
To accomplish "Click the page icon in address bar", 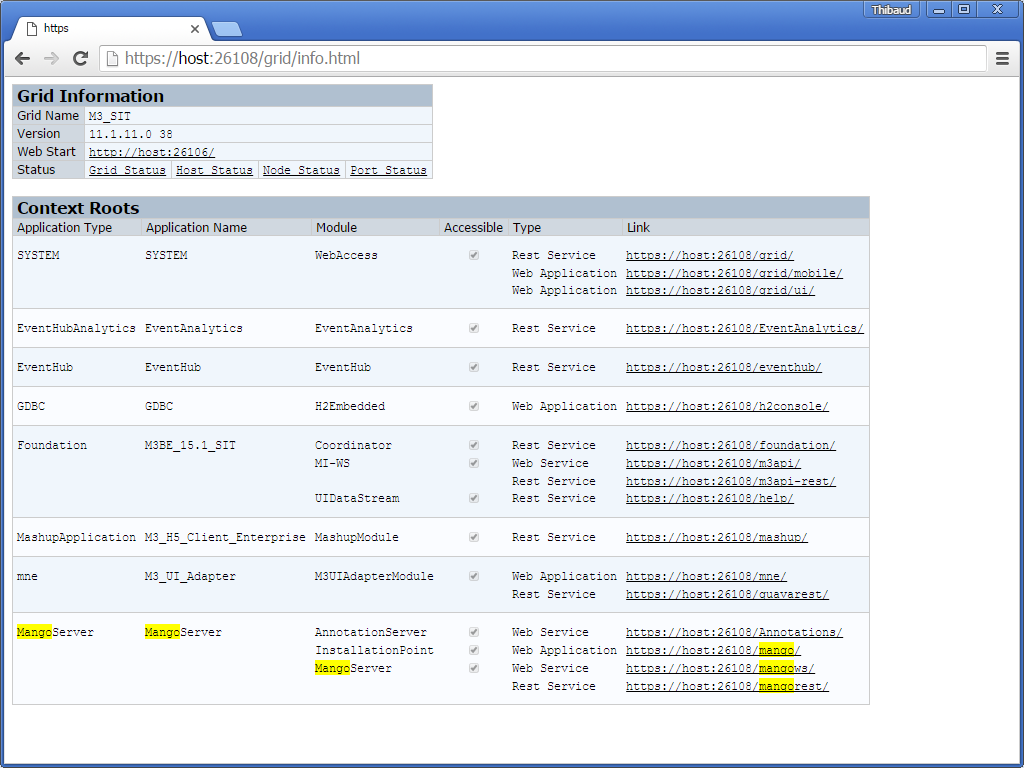I will tap(112, 59).
